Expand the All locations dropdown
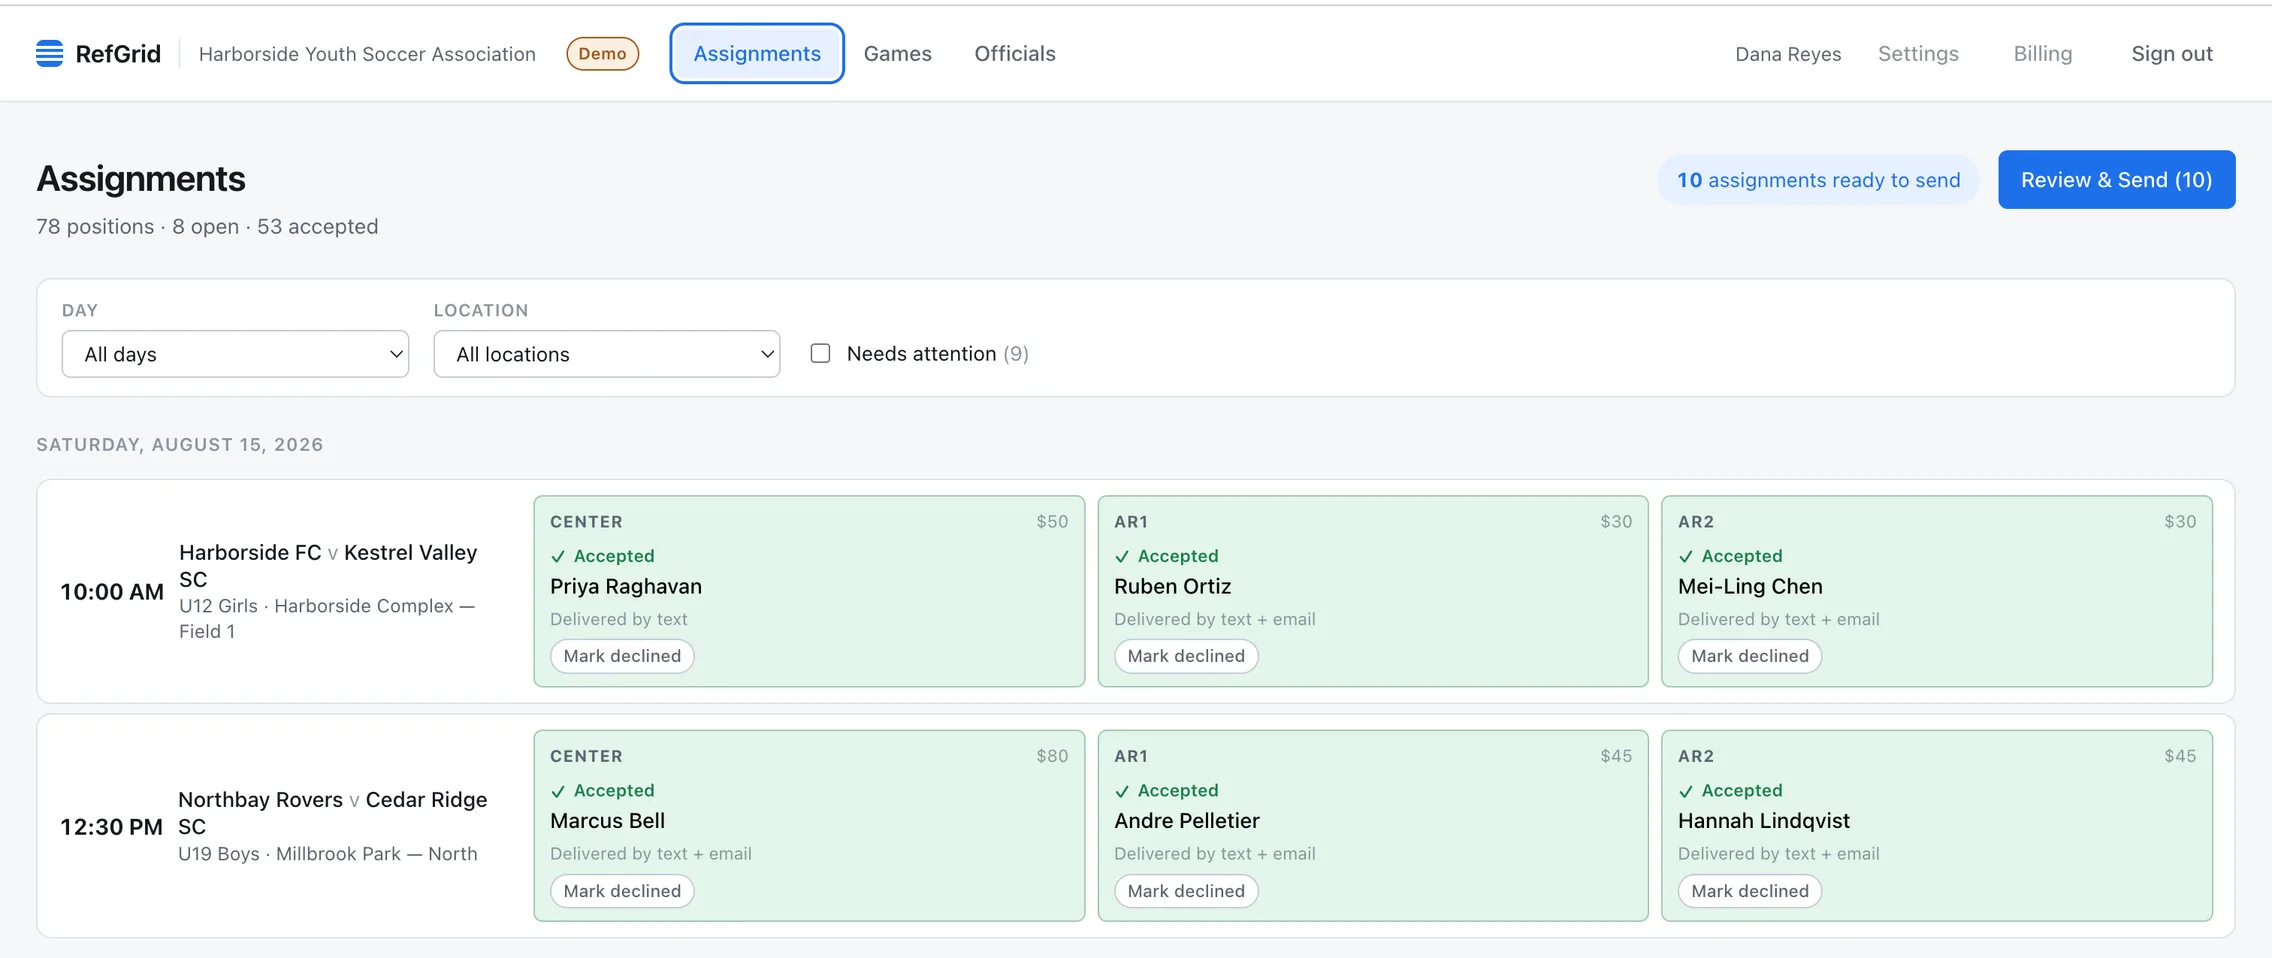The width and height of the screenshot is (2272, 958). point(606,354)
